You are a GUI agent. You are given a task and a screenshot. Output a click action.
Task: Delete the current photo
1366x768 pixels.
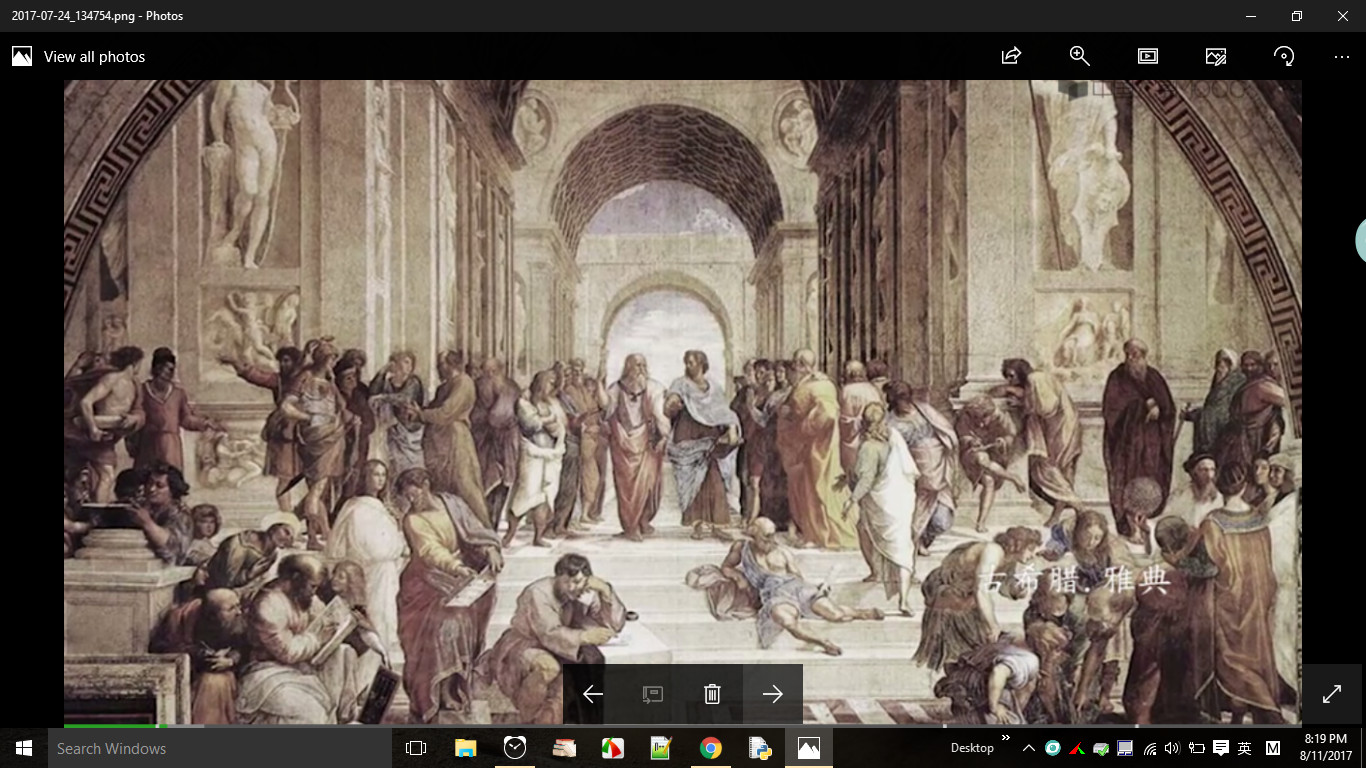(712, 694)
